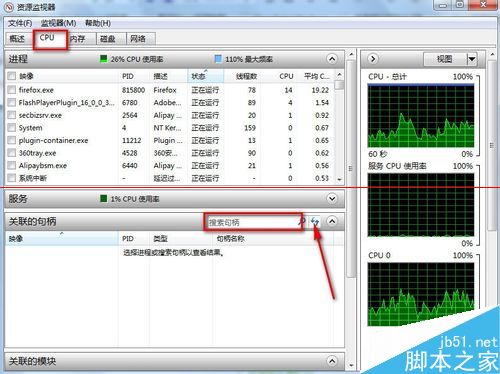The height and width of the screenshot is (374, 500).
Task: Open the 视图 view dropdown arrow
Action: pyautogui.click(x=472, y=59)
